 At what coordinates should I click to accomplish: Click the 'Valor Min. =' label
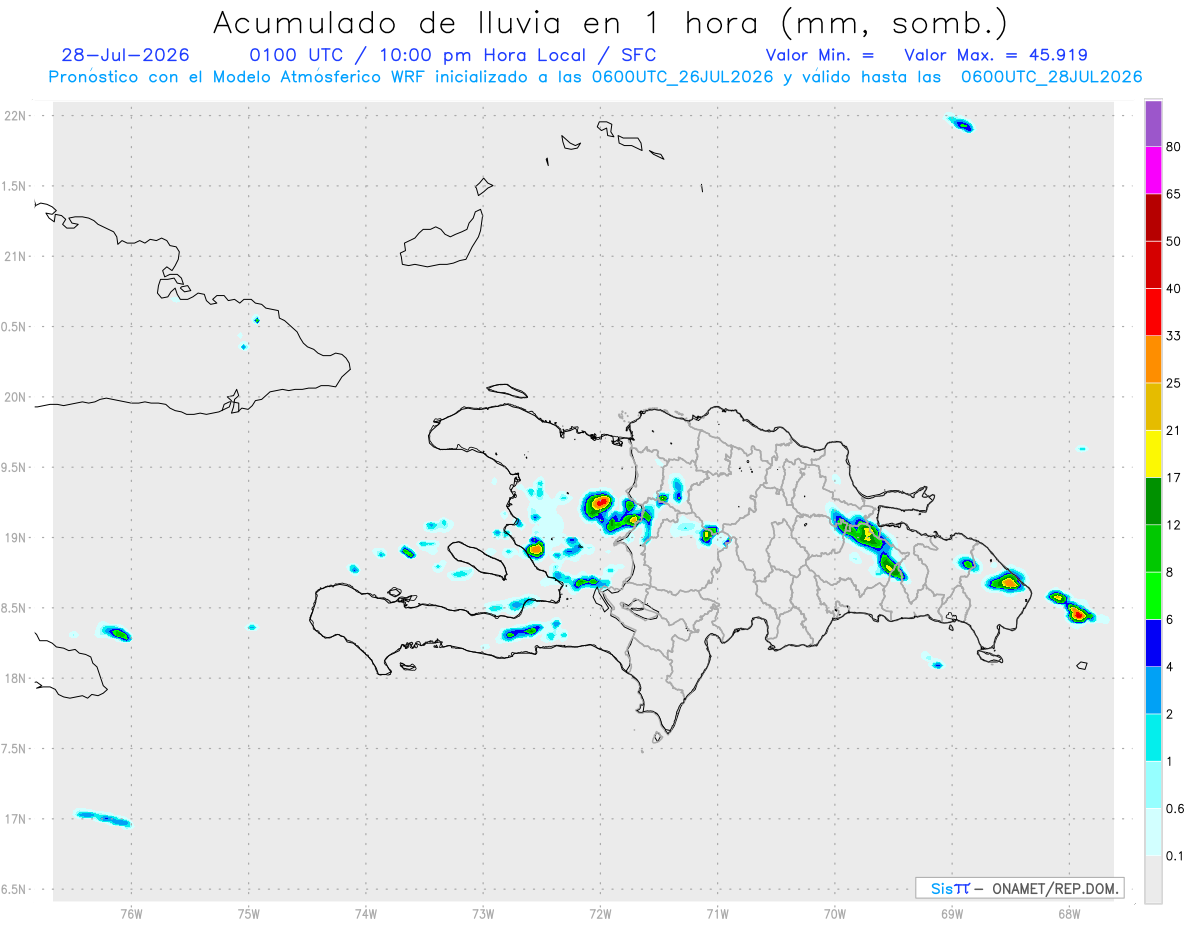click(x=820, y=55)
